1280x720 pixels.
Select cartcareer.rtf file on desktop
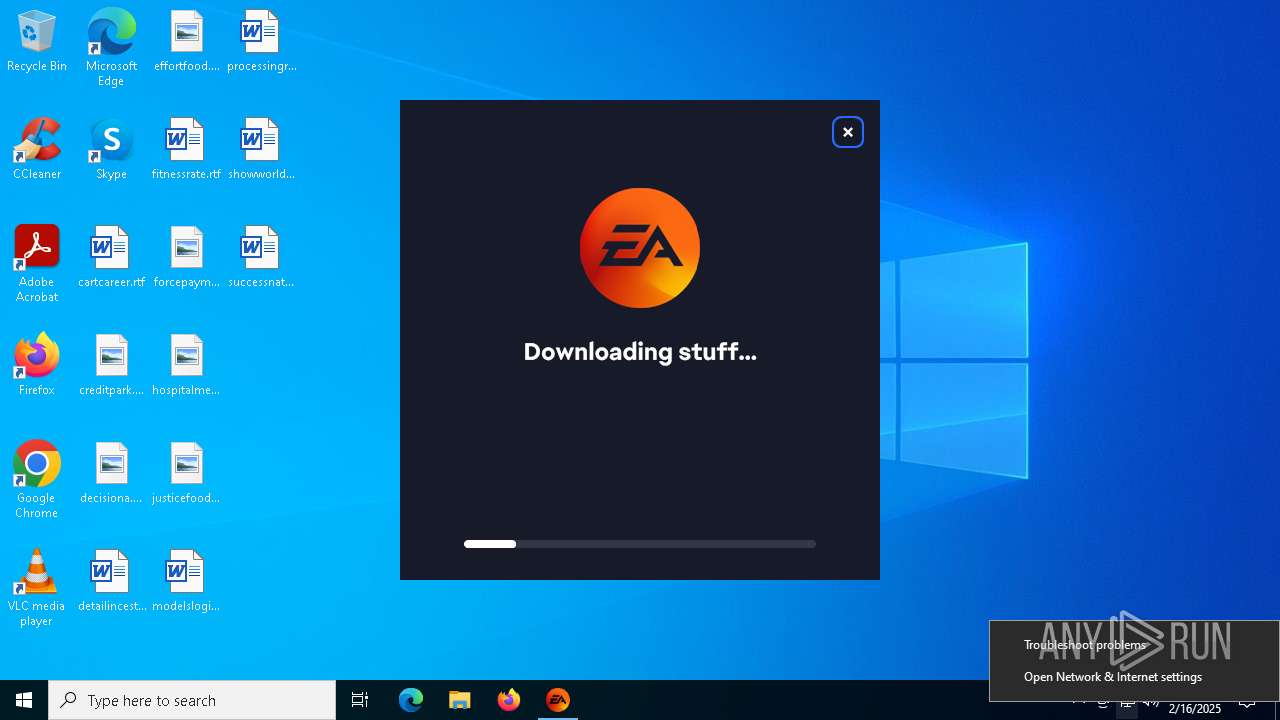(x=111, y=258)
